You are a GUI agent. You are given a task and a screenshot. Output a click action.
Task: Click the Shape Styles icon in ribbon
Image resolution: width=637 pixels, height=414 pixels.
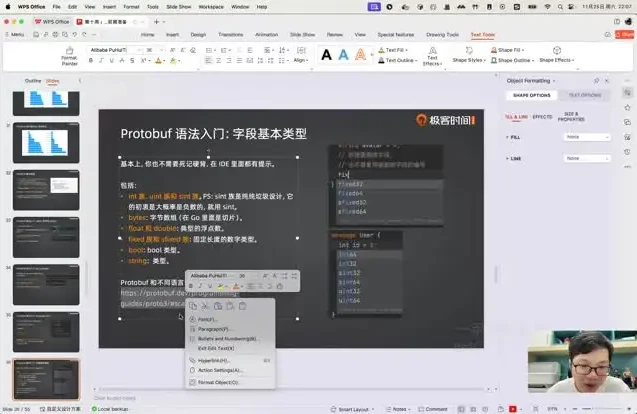pos(467,50)
